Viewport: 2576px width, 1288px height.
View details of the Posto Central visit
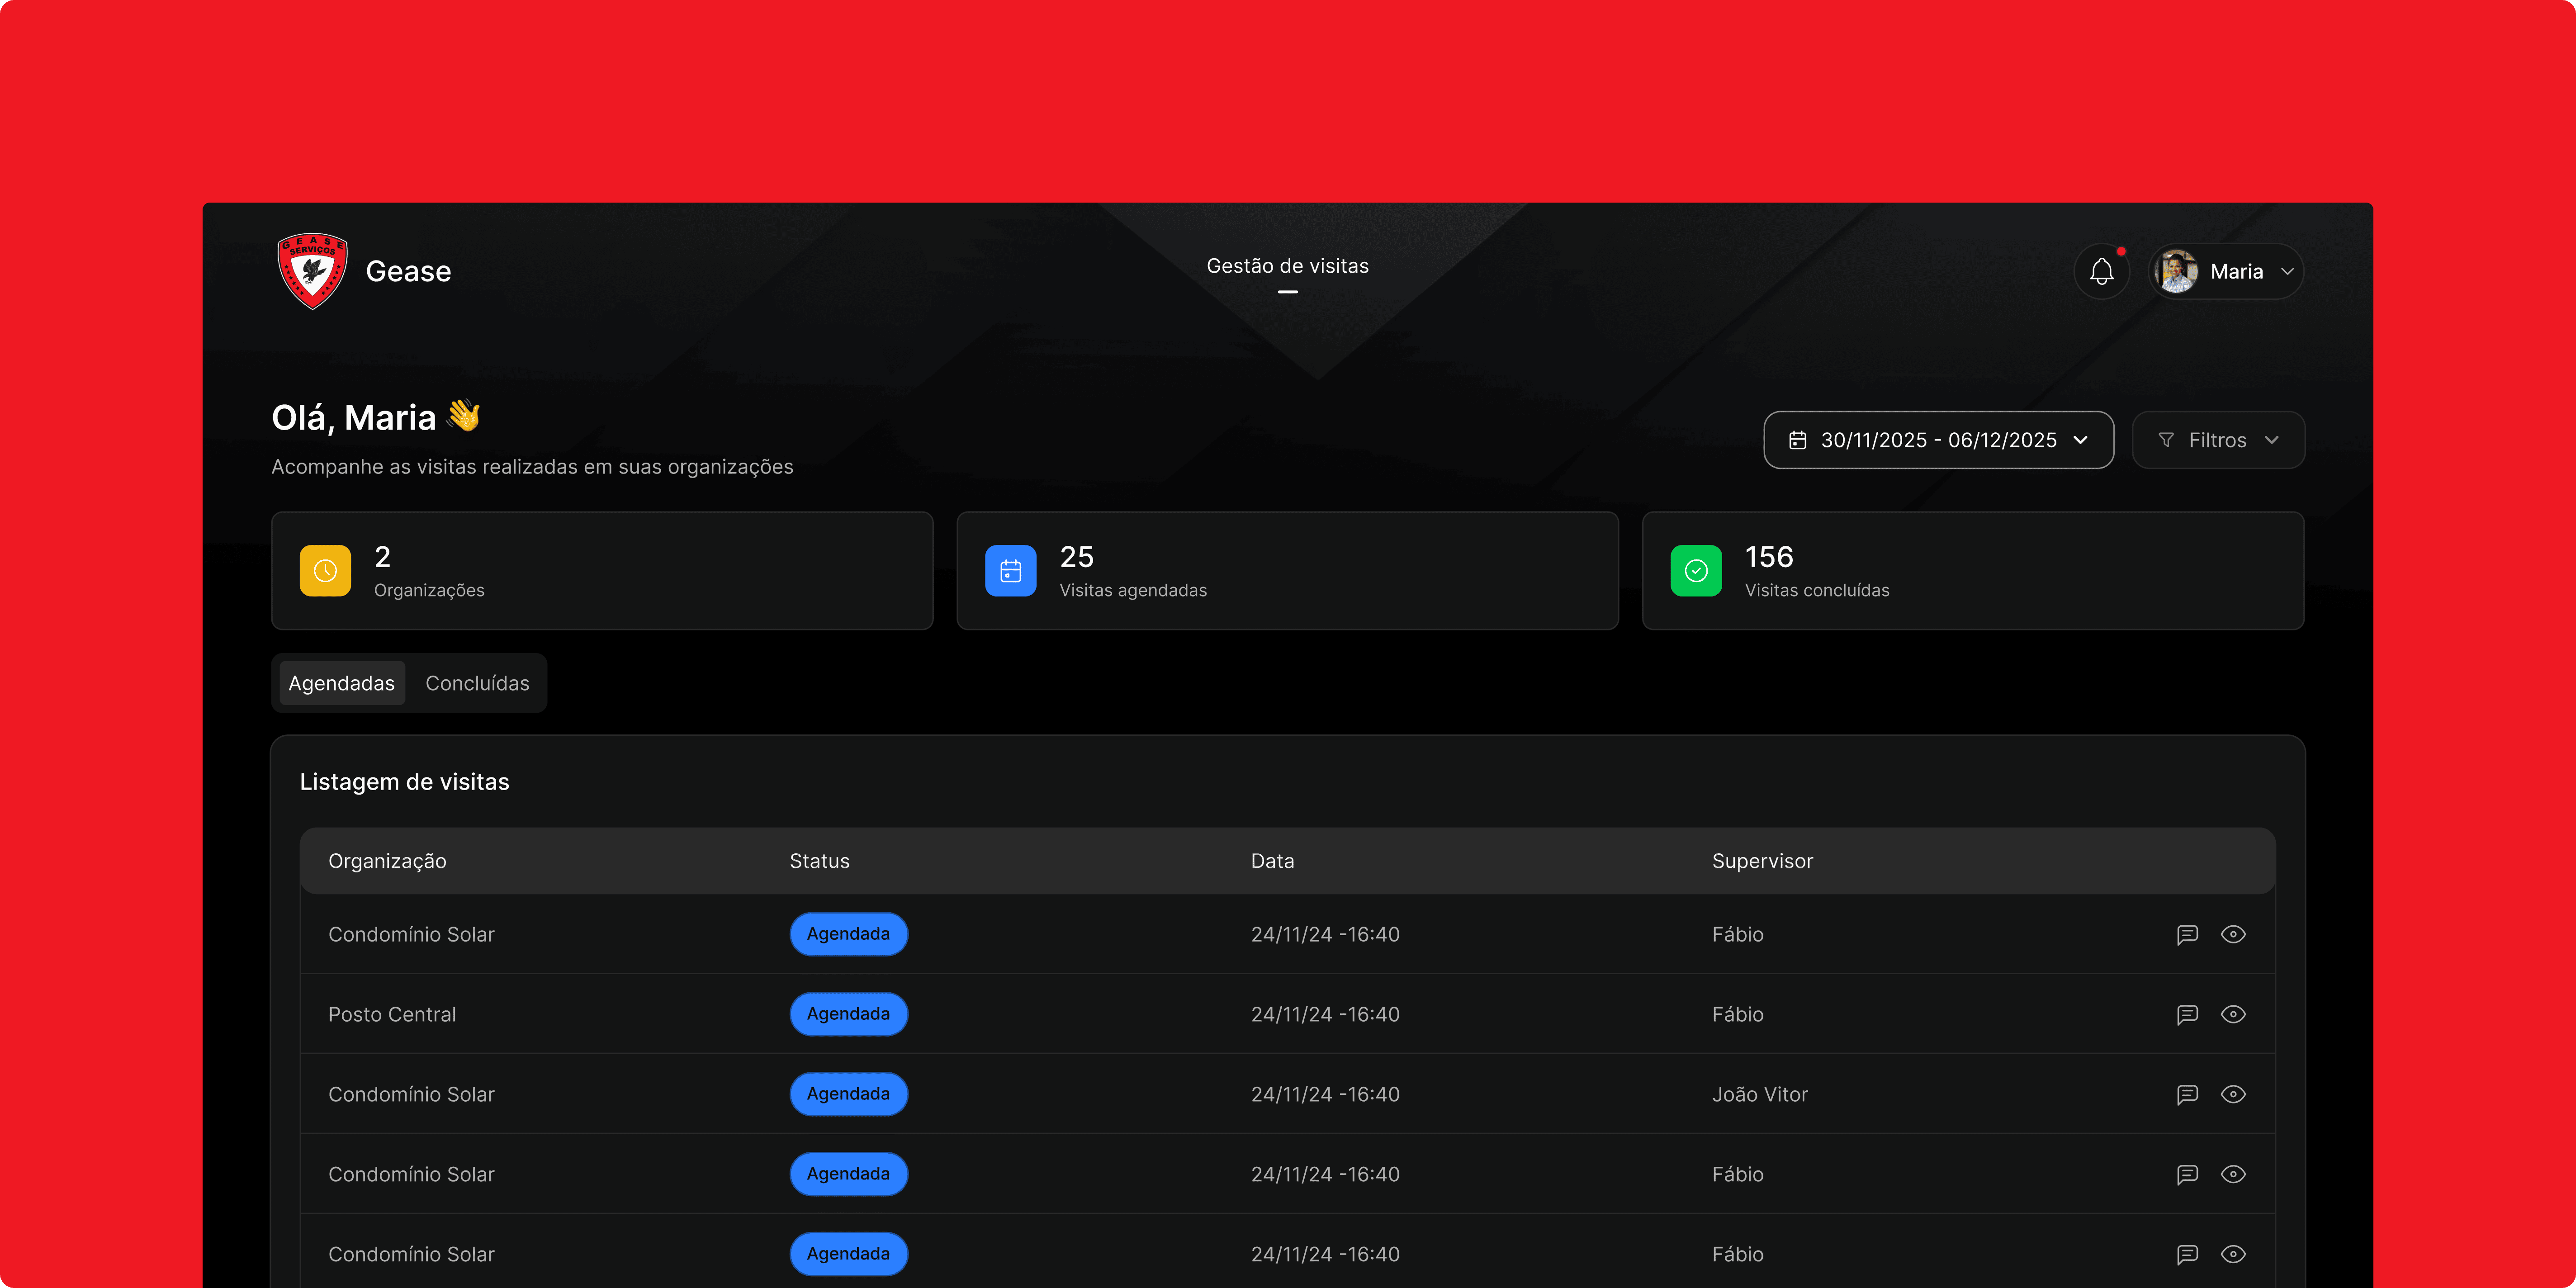coord(2233,1014)
